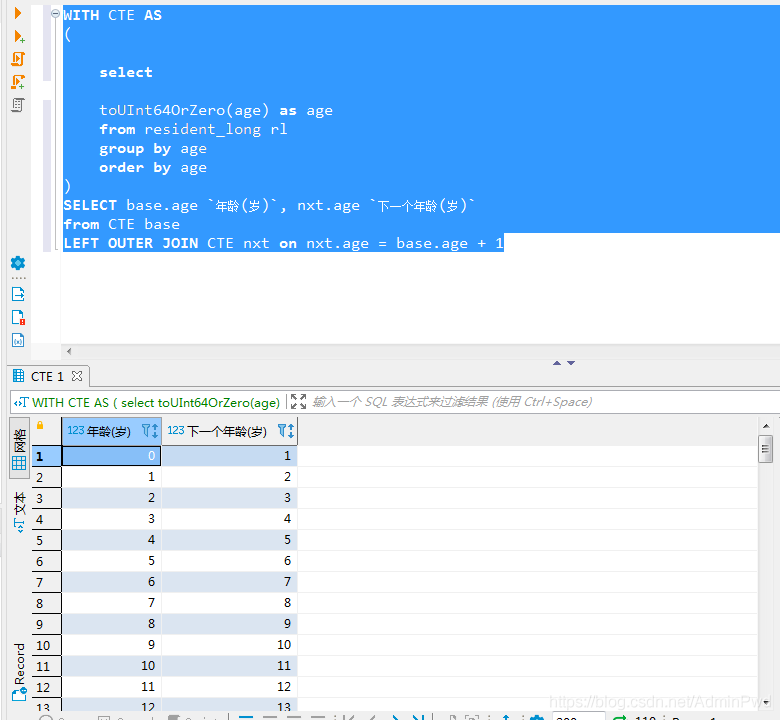Select row header 10
This screenshot has width=780, height=720.
pyautogui.click(x=46, y=645)
